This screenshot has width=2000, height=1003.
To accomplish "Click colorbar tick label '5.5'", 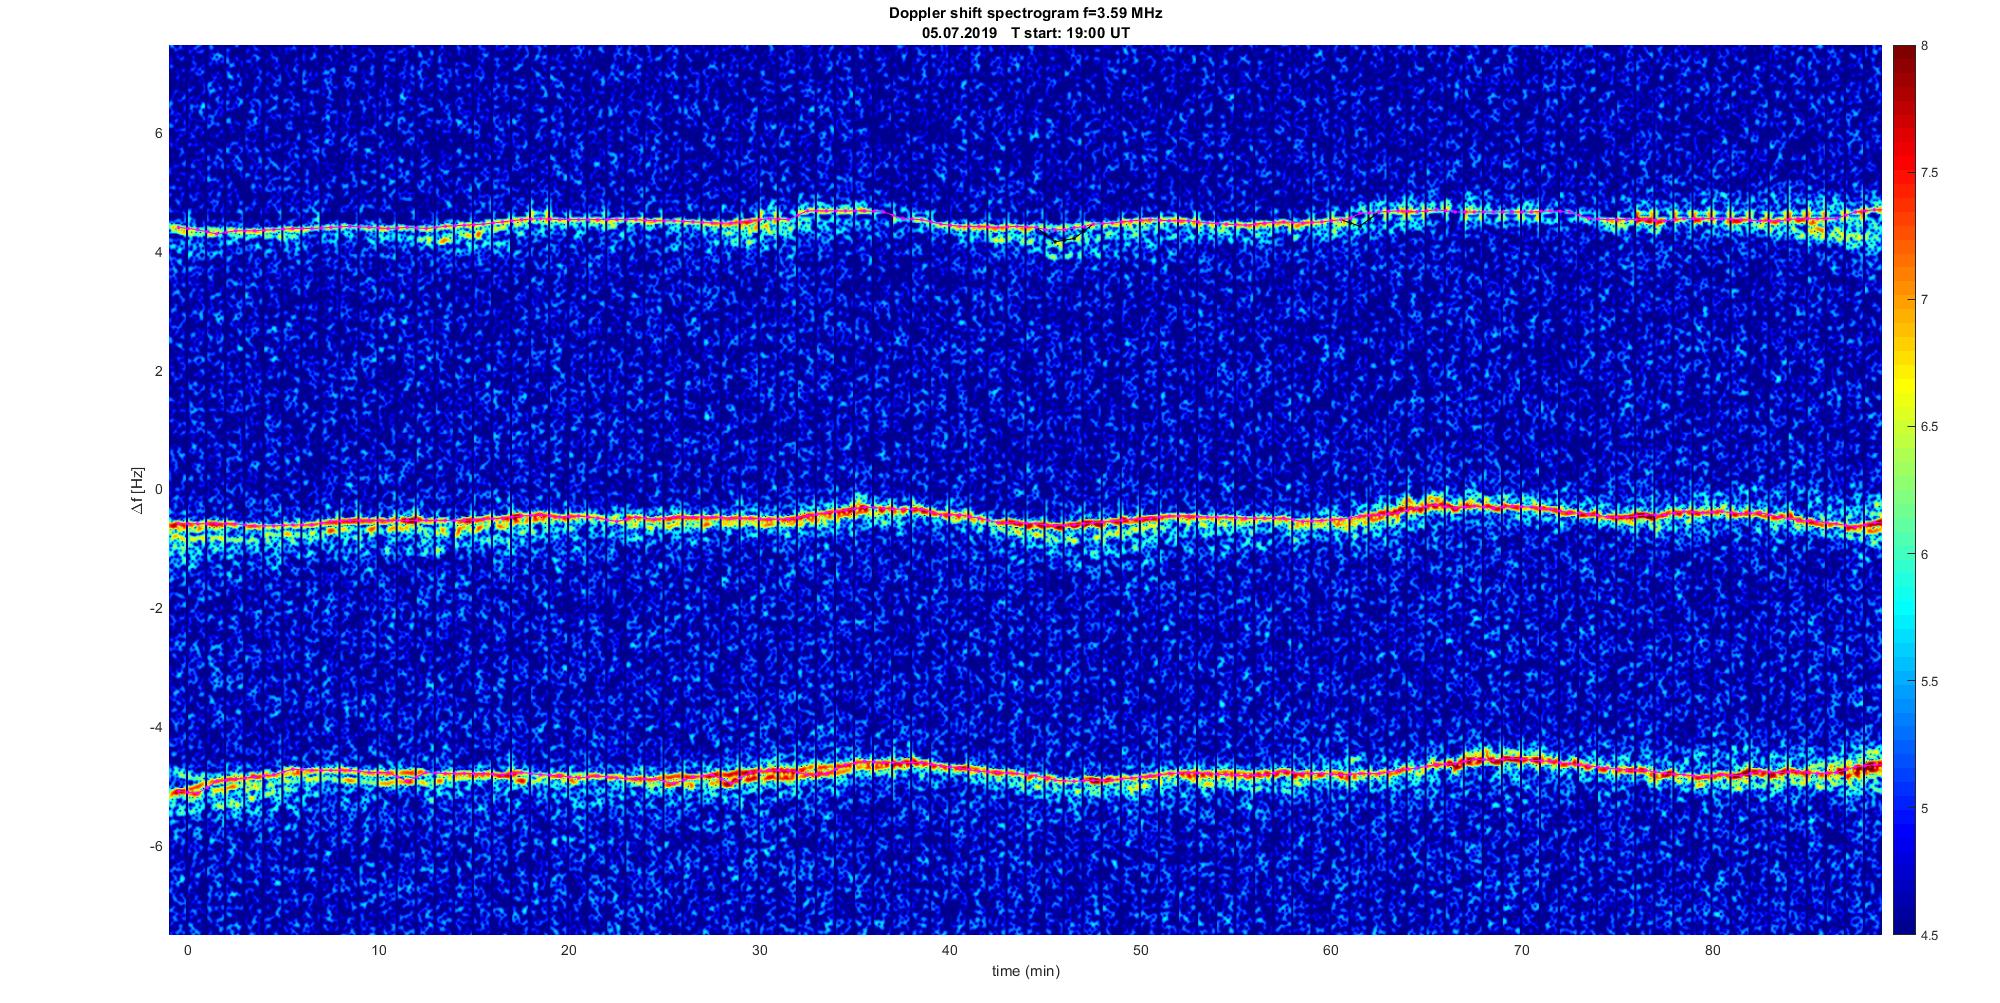I will [1929, 682].
